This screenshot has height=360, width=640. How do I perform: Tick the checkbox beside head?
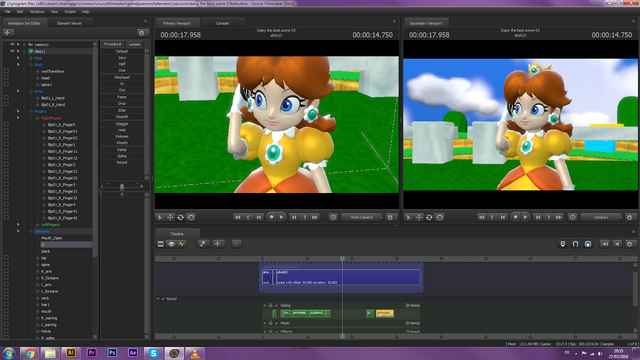(6, 78)
